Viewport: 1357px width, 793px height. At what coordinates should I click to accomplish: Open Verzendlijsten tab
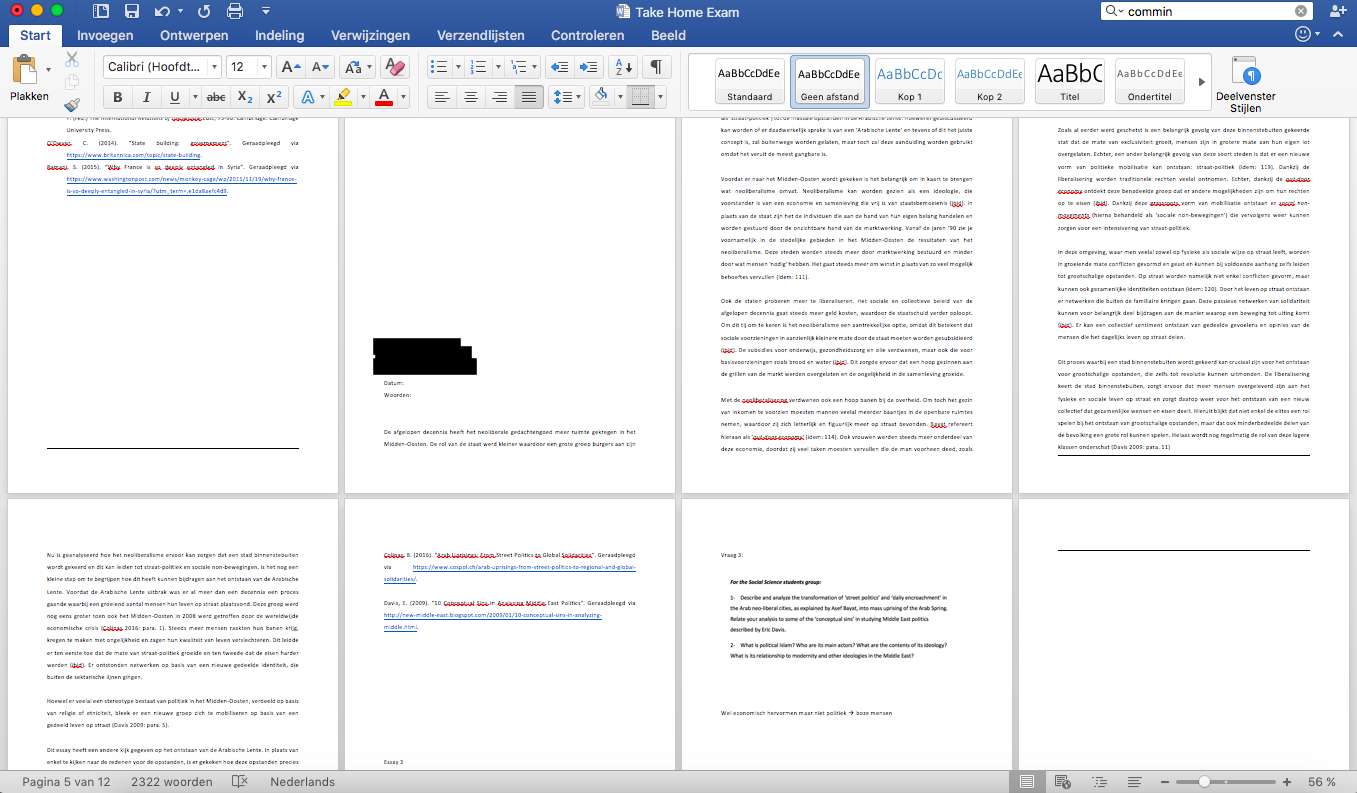481,35
